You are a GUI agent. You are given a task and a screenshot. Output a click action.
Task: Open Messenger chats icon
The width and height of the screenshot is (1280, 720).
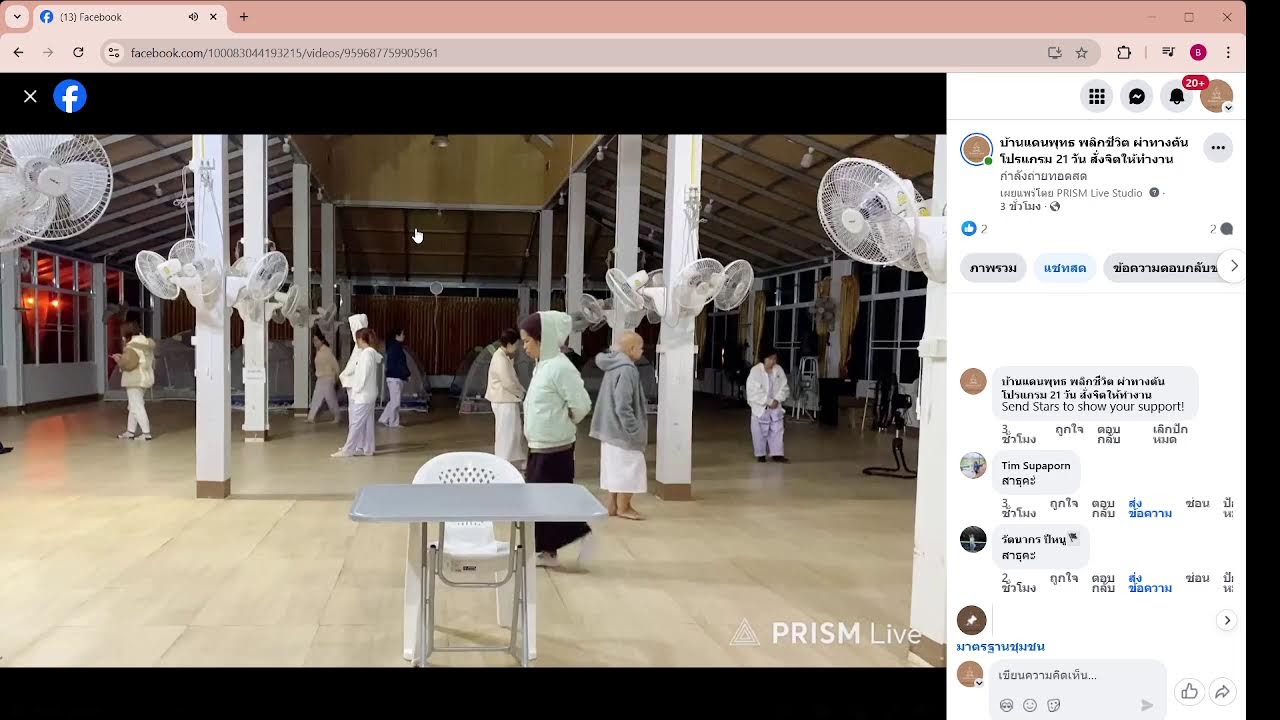[1137, 96]
